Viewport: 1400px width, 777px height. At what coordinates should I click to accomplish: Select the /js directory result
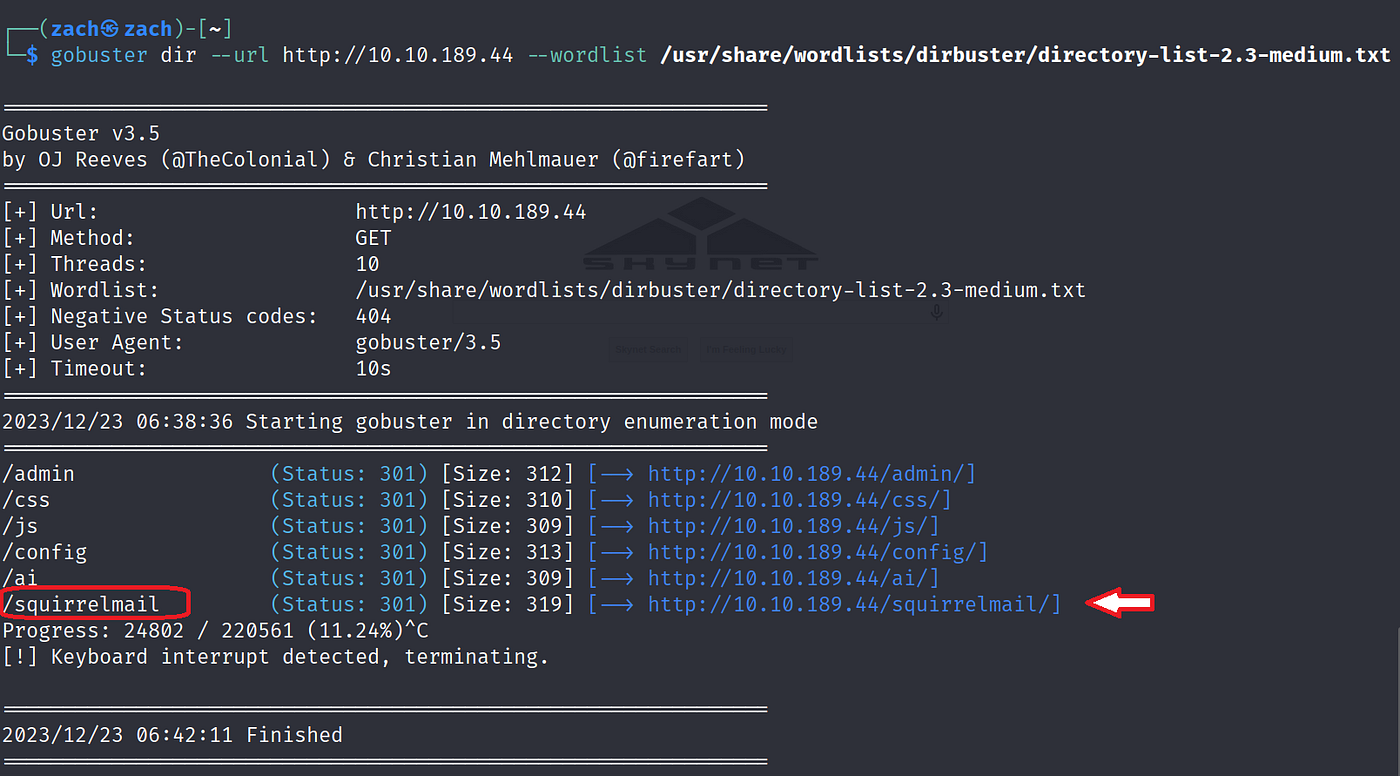21,526
